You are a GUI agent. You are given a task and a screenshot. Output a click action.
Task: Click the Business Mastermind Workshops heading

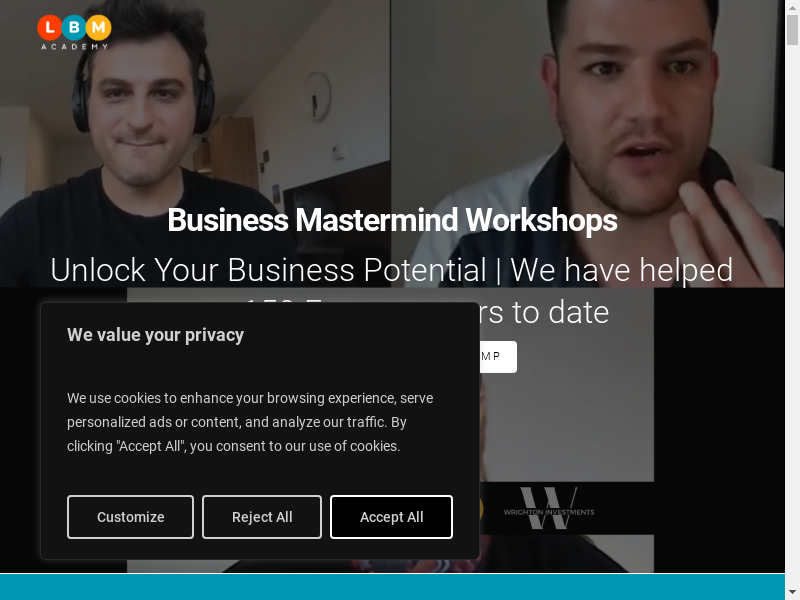[392, 220]
